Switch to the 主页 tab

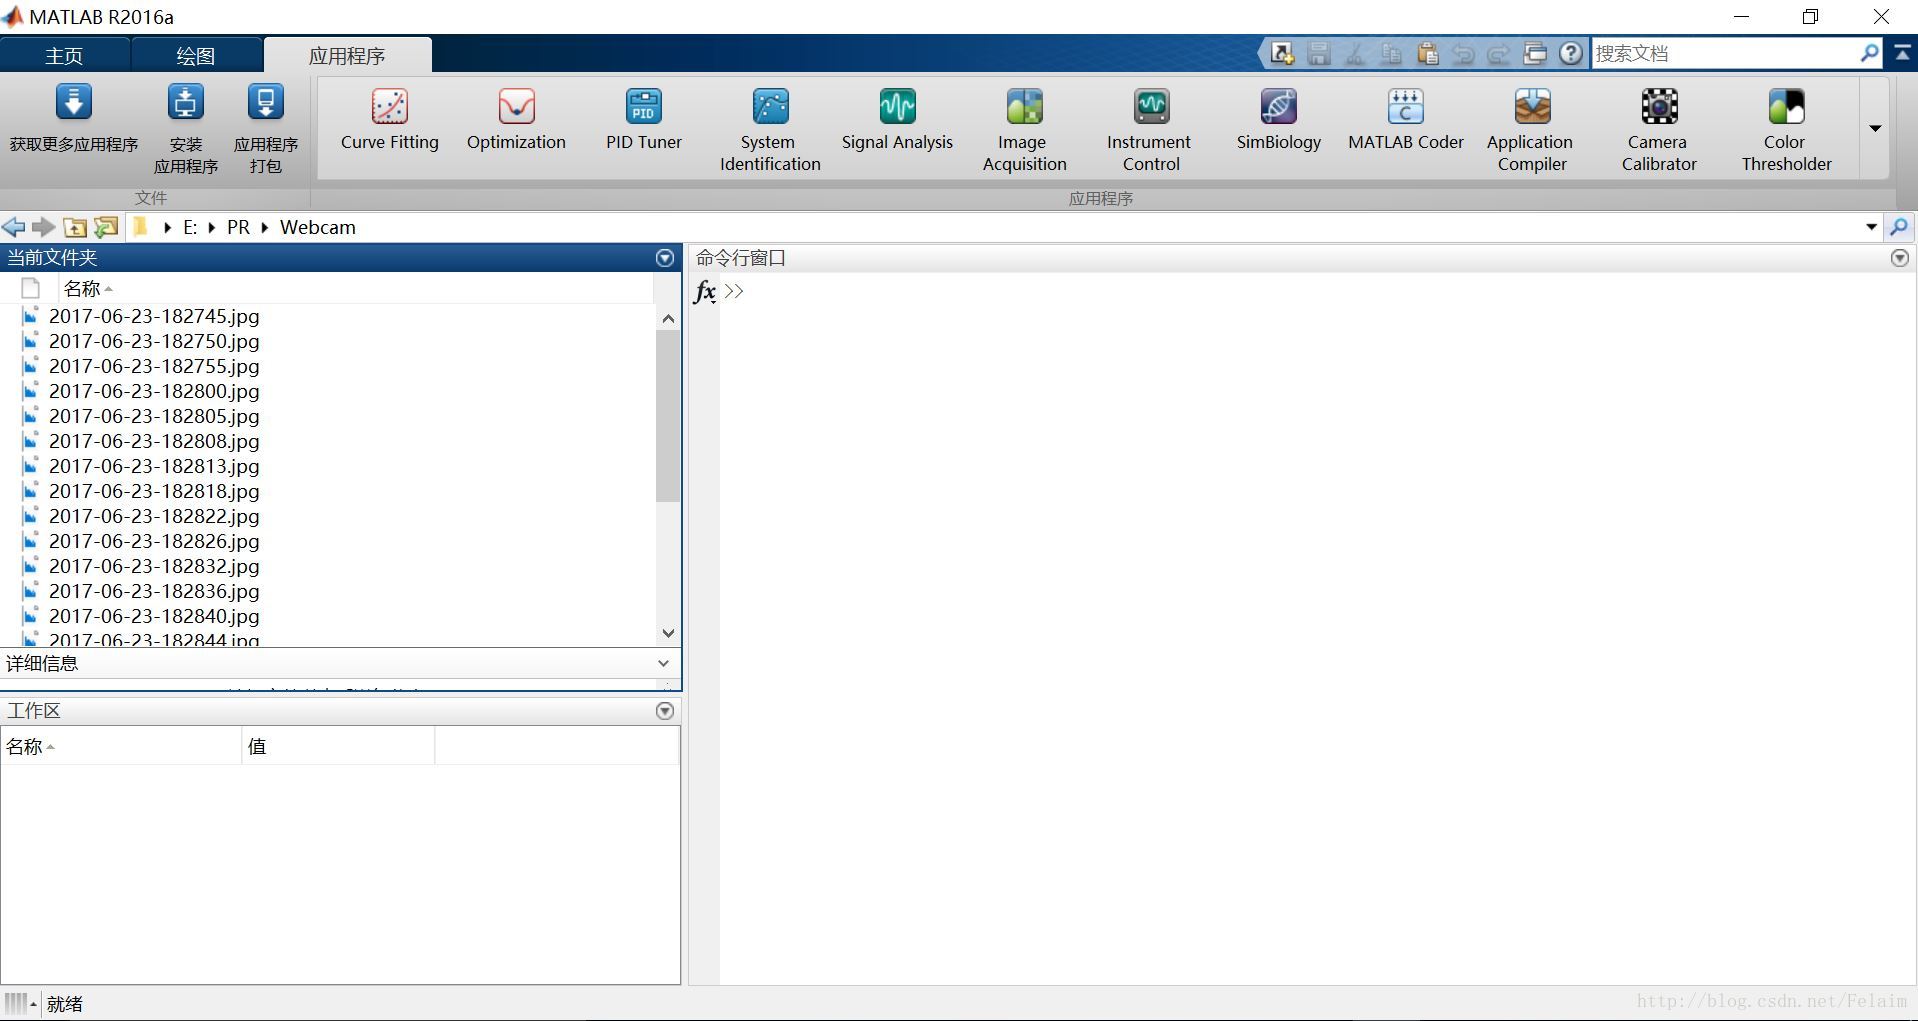(x=64, y=56)
